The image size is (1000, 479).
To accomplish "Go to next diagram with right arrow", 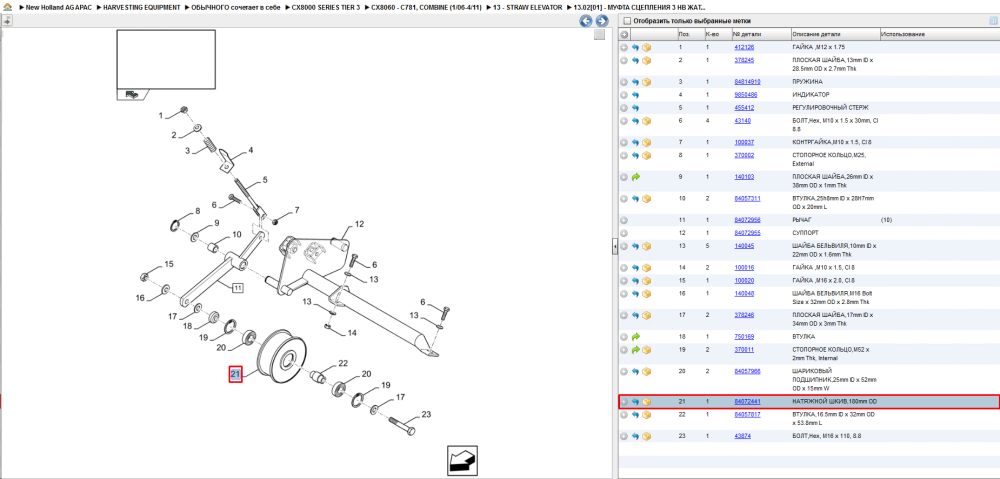I will [601, 20].
